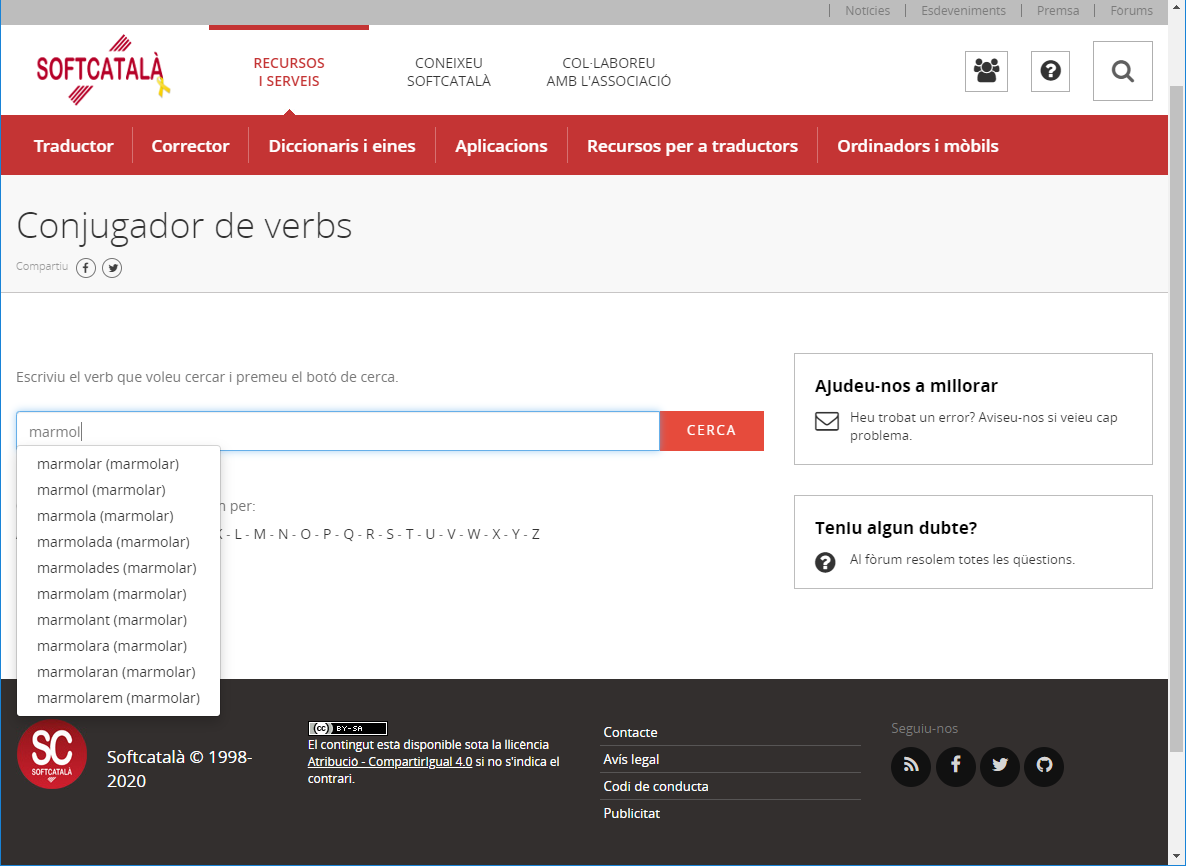Image resolution: width=1186 pixels, height=866 pixels.
Task: Pick 'marmolarem (marmolar)' suggestion
Action: click(x=118, y=698)
